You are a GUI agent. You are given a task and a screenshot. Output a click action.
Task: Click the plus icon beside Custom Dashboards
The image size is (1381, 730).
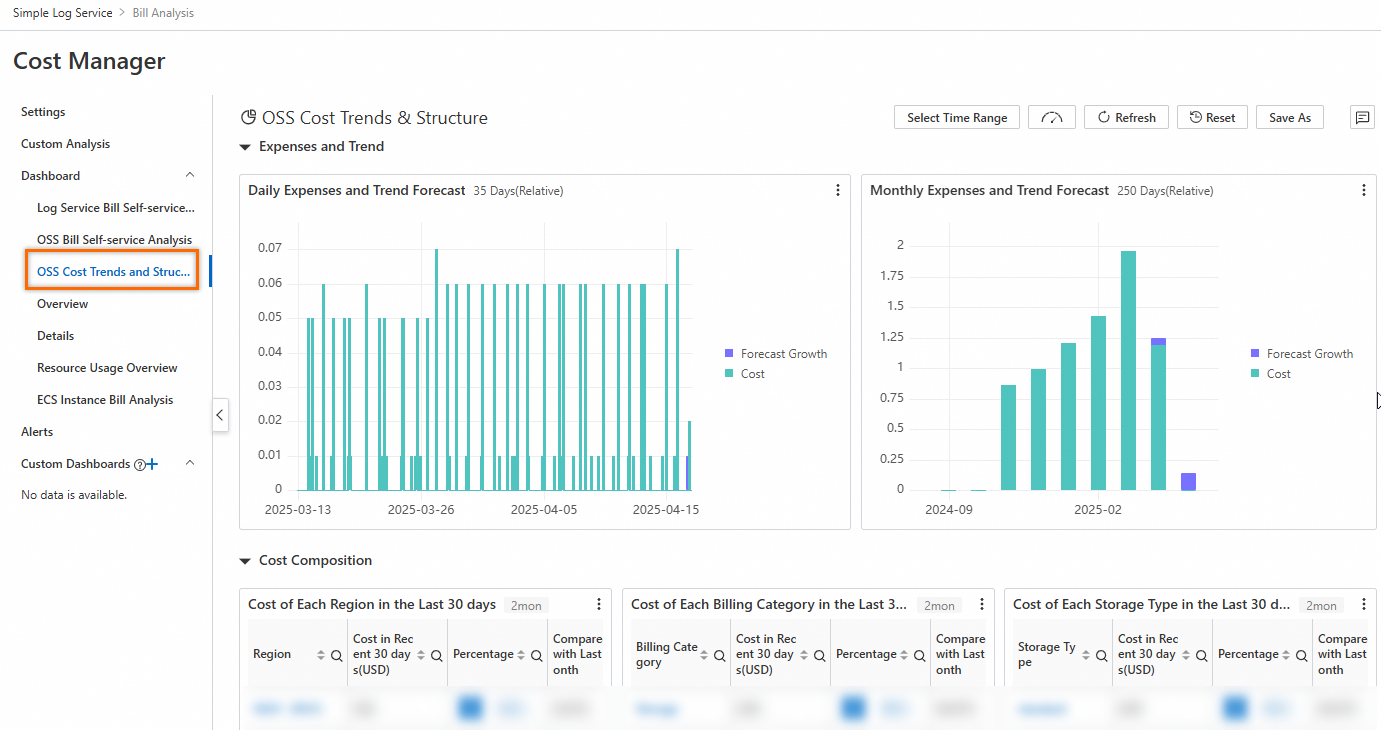(x=153, y=464)
